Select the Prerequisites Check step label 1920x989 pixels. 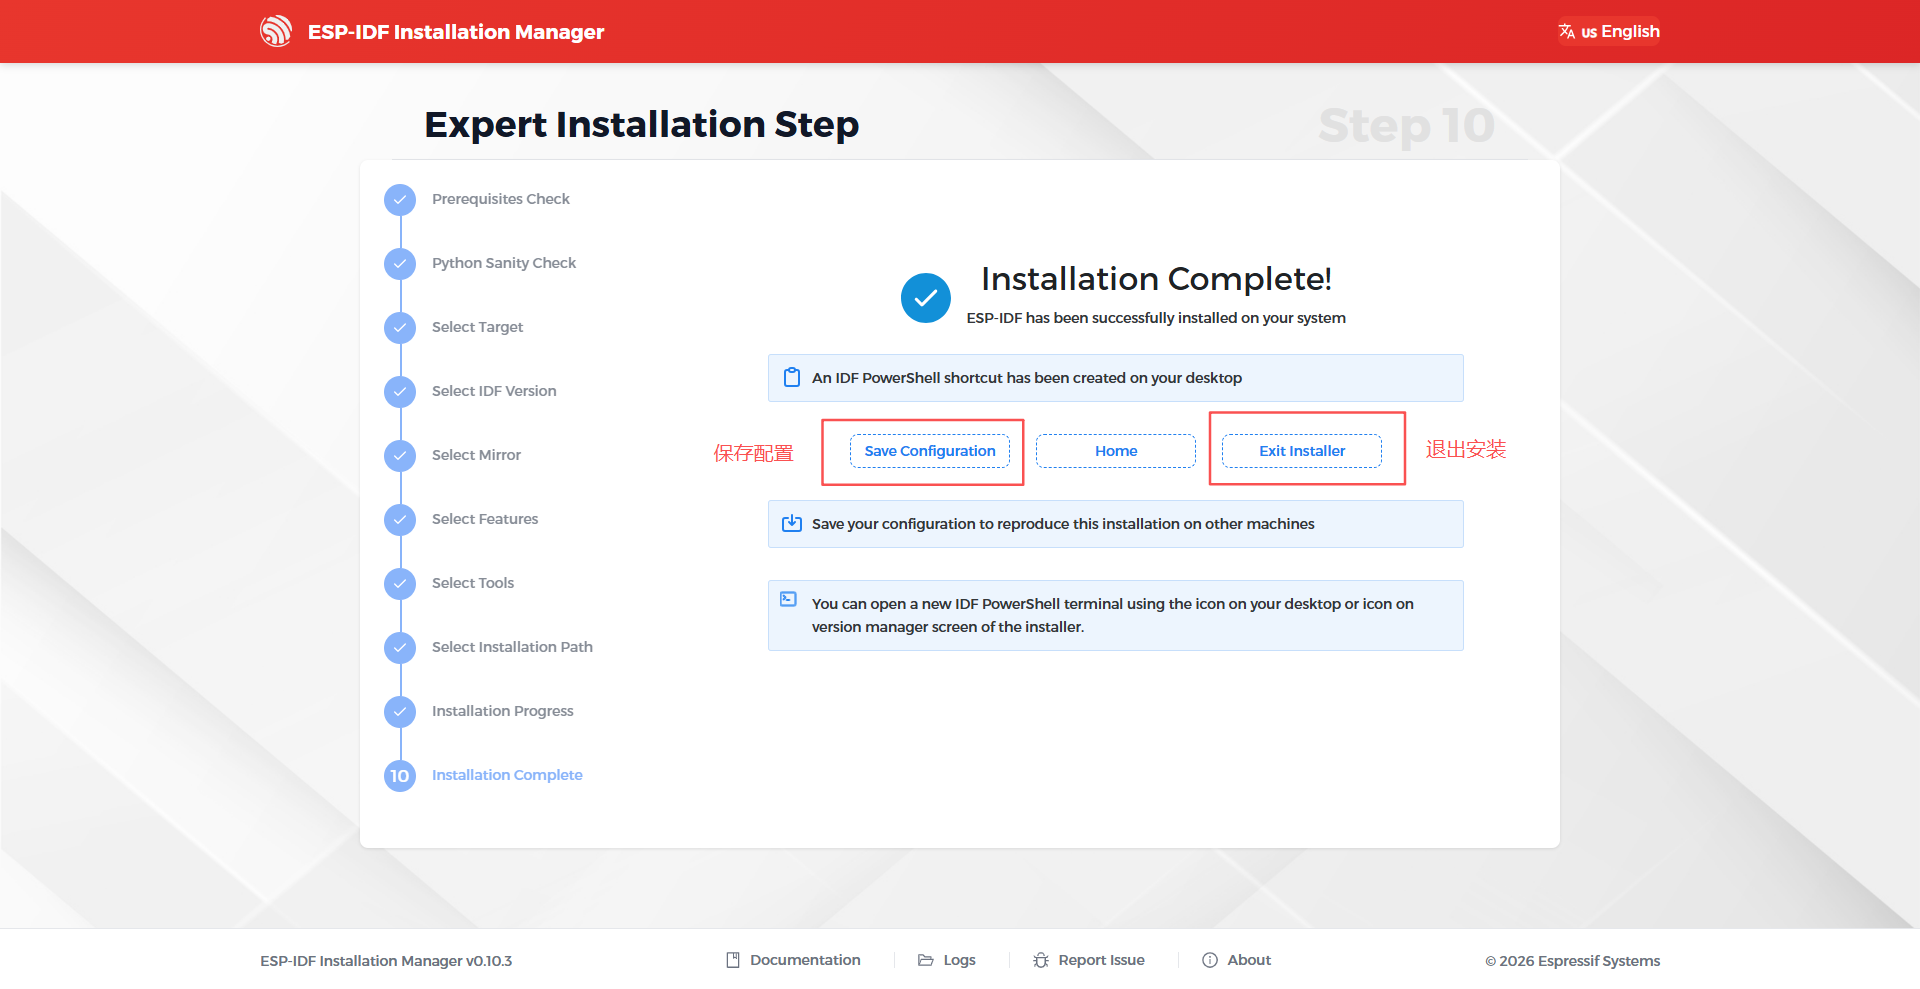[501, 199]
